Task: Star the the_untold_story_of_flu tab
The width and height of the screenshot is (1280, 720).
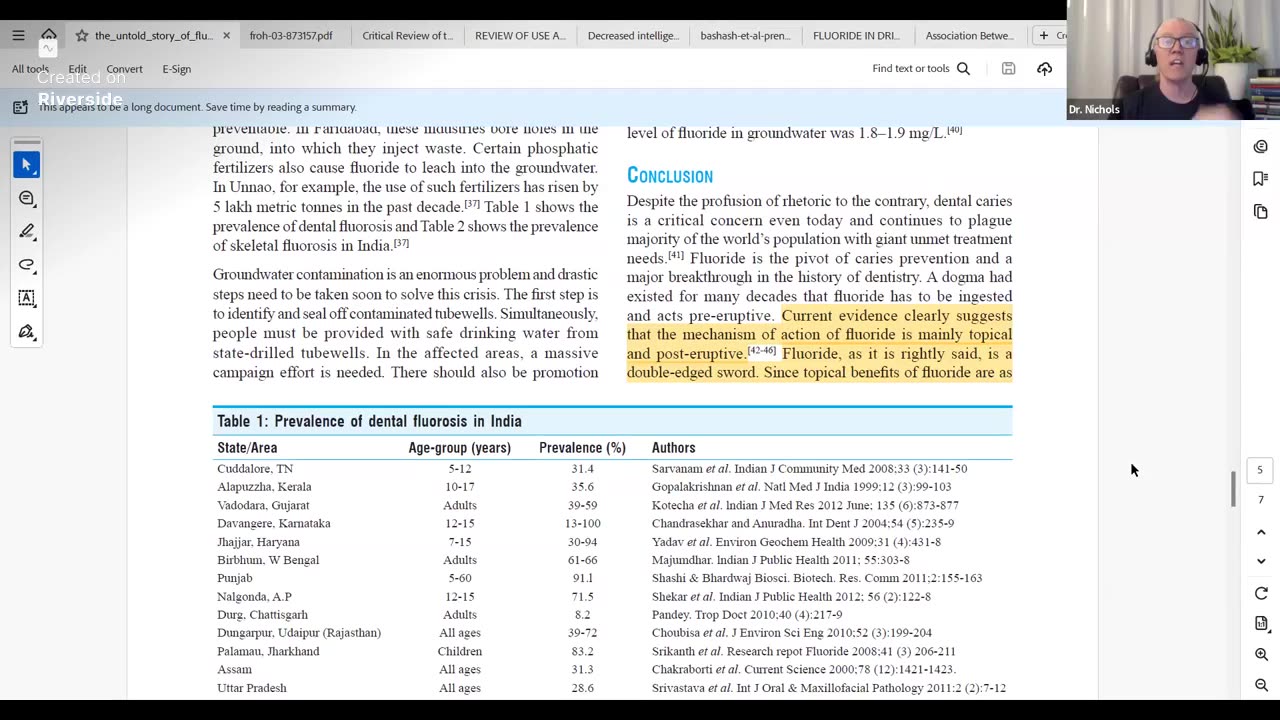Action: pos(82,35)
